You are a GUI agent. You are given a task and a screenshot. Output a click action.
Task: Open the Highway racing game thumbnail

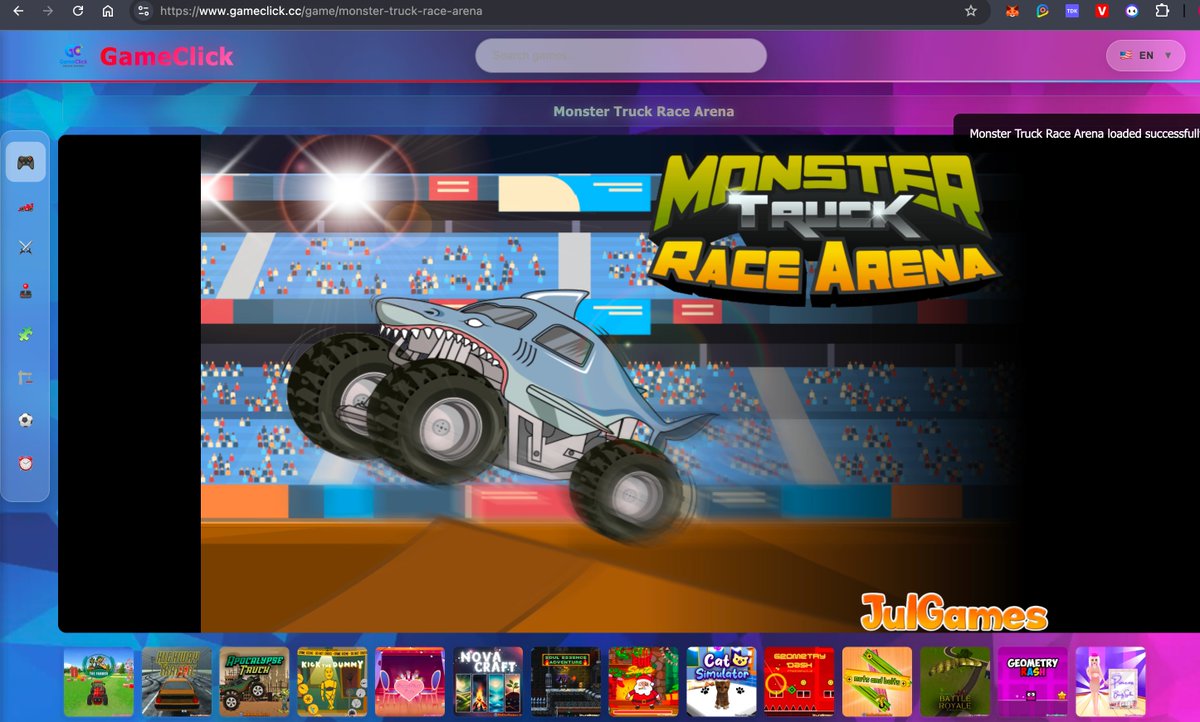177,681
